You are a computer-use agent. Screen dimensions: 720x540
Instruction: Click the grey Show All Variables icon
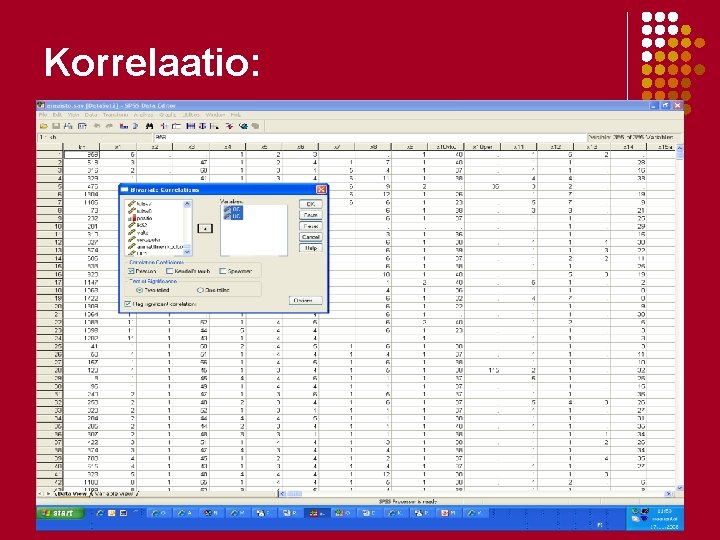(255, 126)
